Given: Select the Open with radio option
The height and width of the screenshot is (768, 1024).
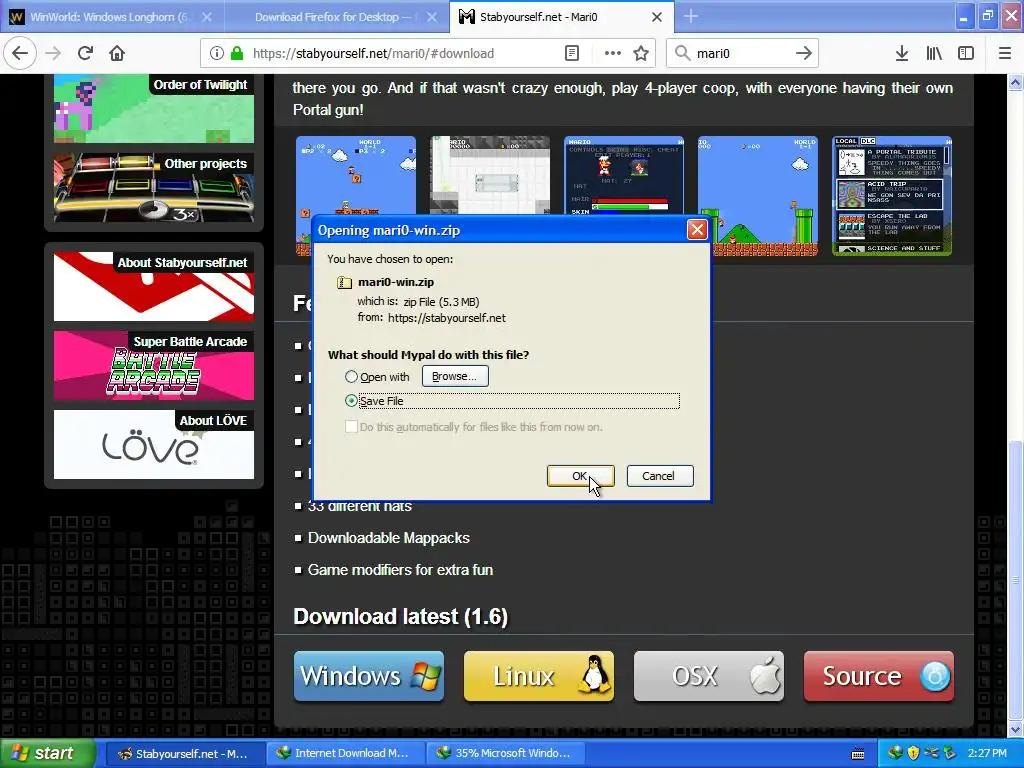Looking at the screenshot, I should pos(351,377).
